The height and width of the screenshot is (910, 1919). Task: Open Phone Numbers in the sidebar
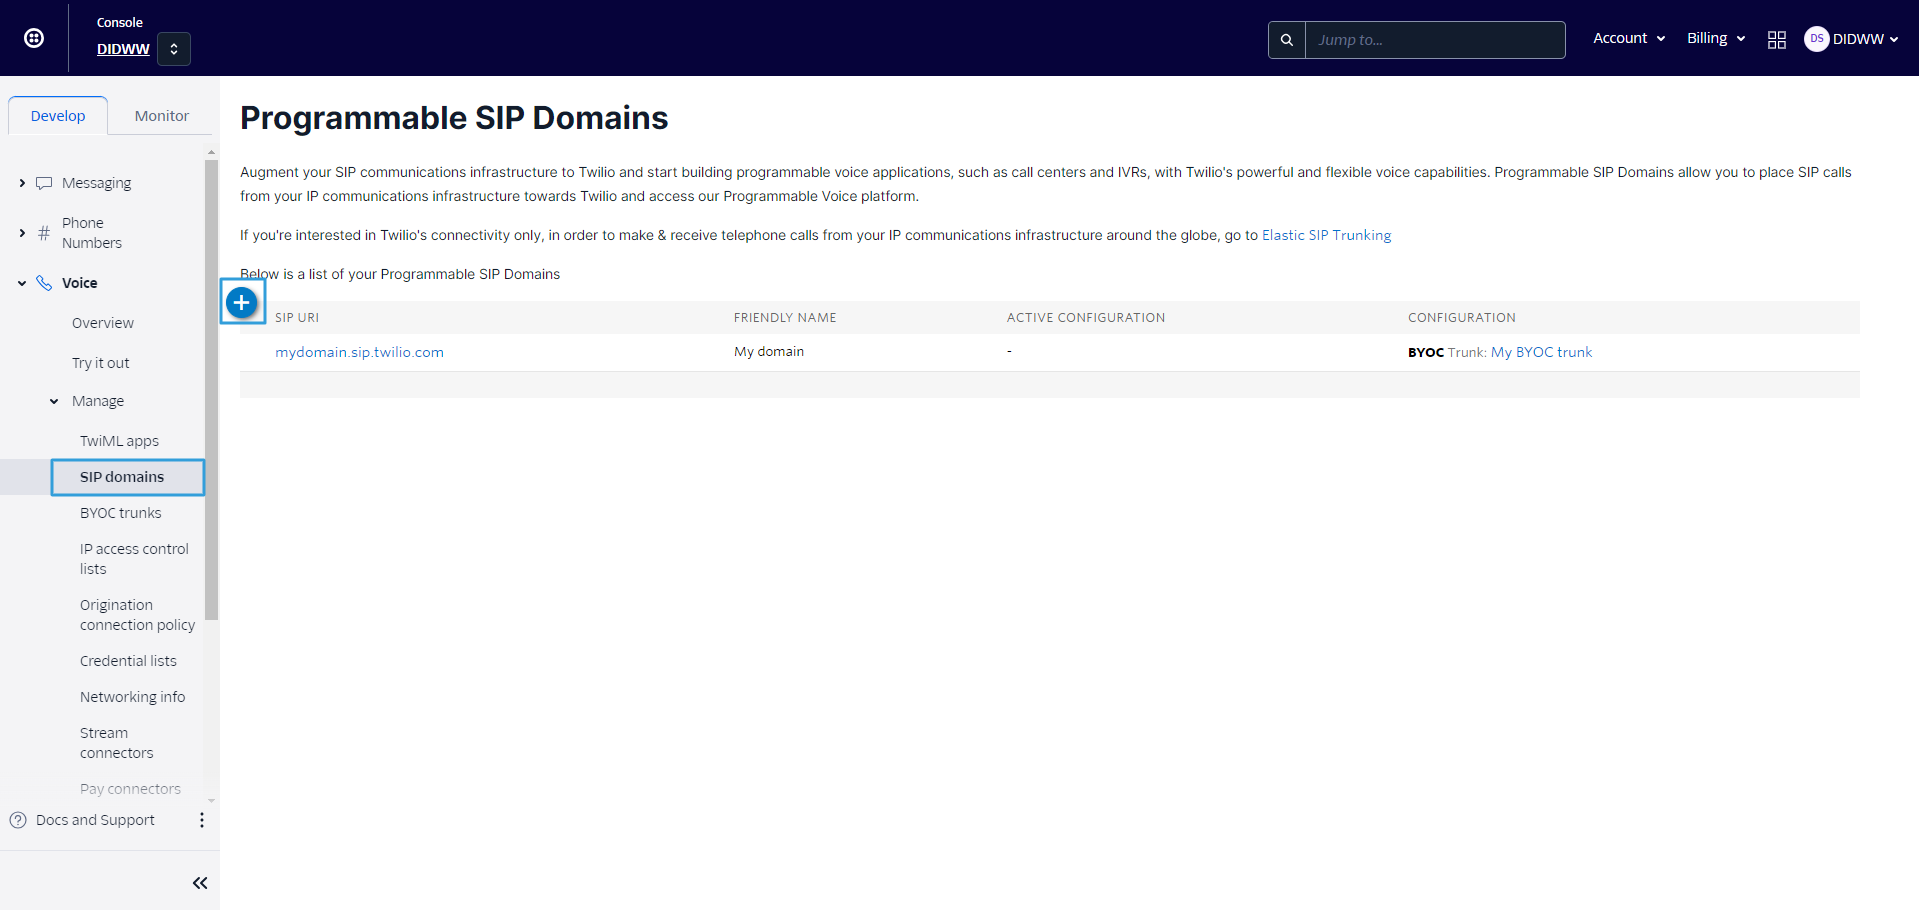pyautogui.click(x=92, y=233)
